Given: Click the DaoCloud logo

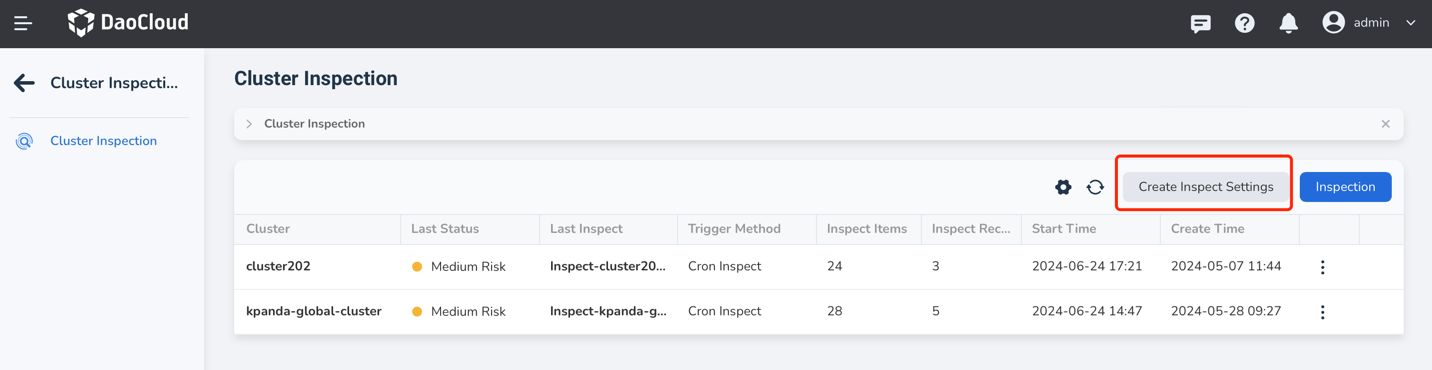Looking at the screenshot, I should (x=127, y=22).
